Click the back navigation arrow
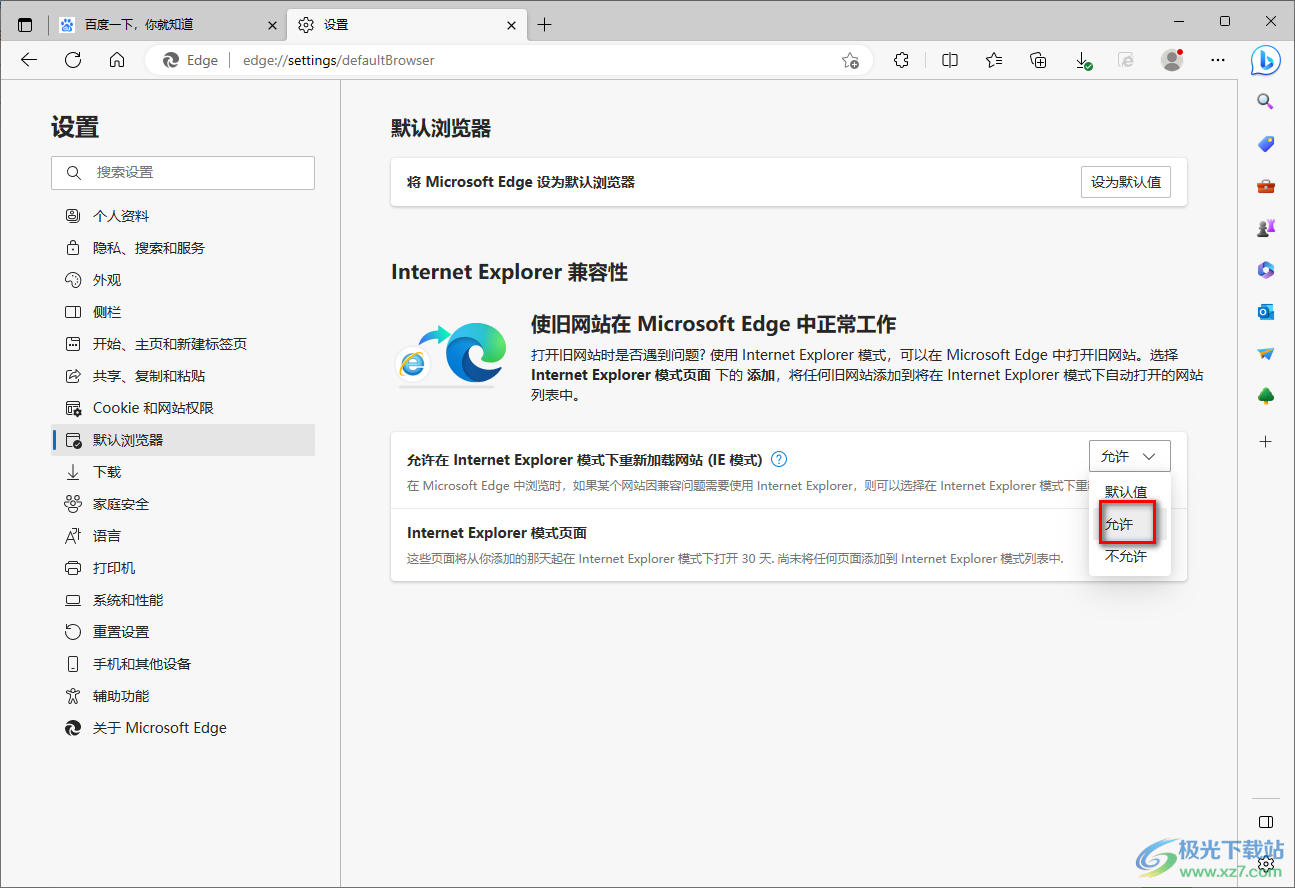 pyautogui.click(x=29, y=60)
